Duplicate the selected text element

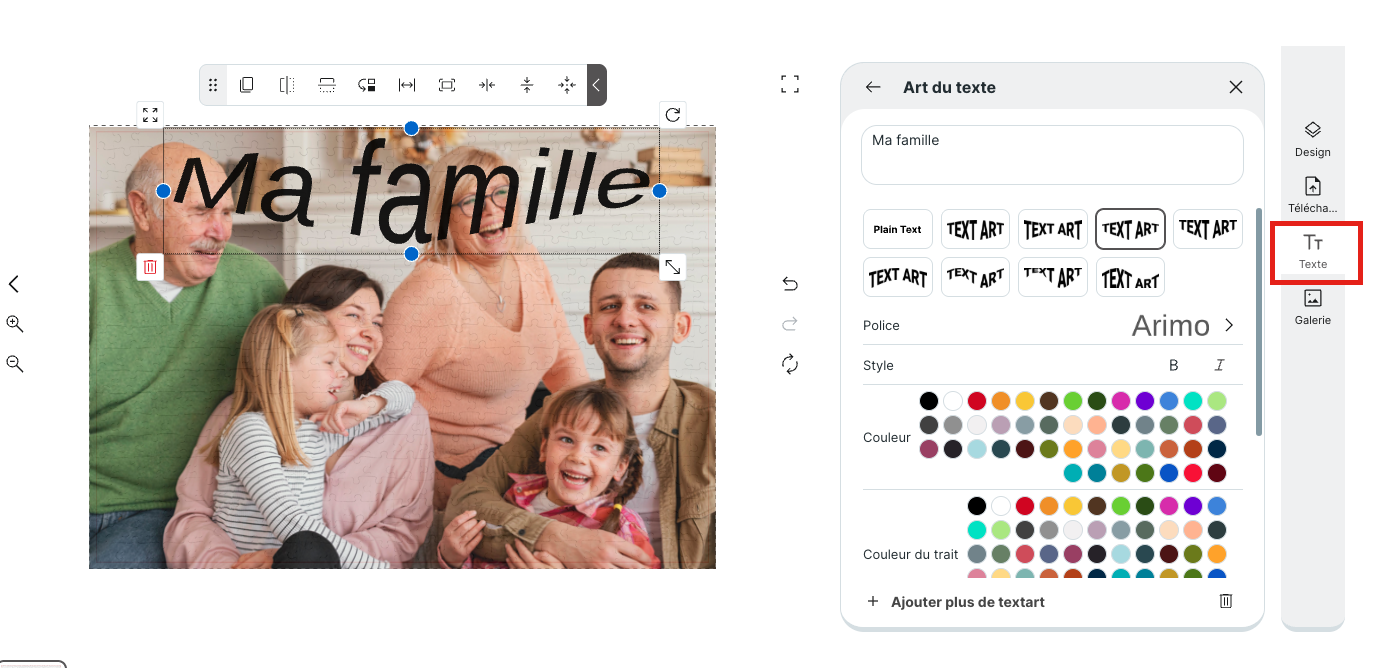(x=247, y=85)
